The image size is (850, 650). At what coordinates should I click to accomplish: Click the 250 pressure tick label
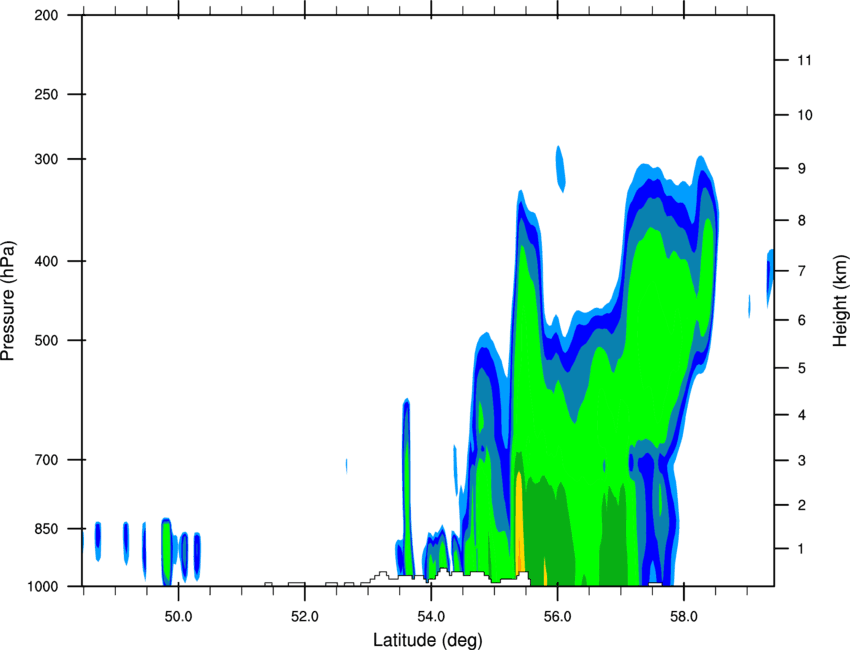tap(46, 95)
